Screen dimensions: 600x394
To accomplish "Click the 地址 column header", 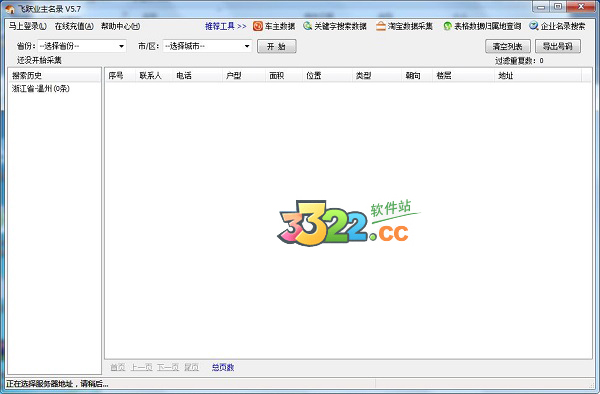I will coord(538,75).
